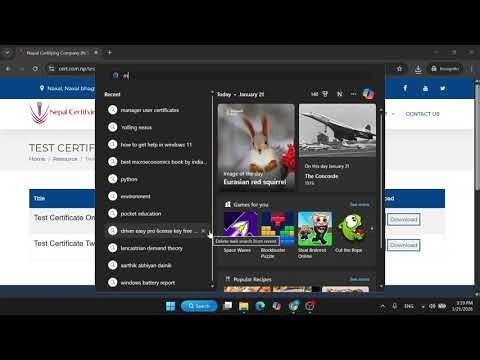The image size is (480, 360).
Task: Open the Task View icon in the taskbar
Action: coord(228,306)
